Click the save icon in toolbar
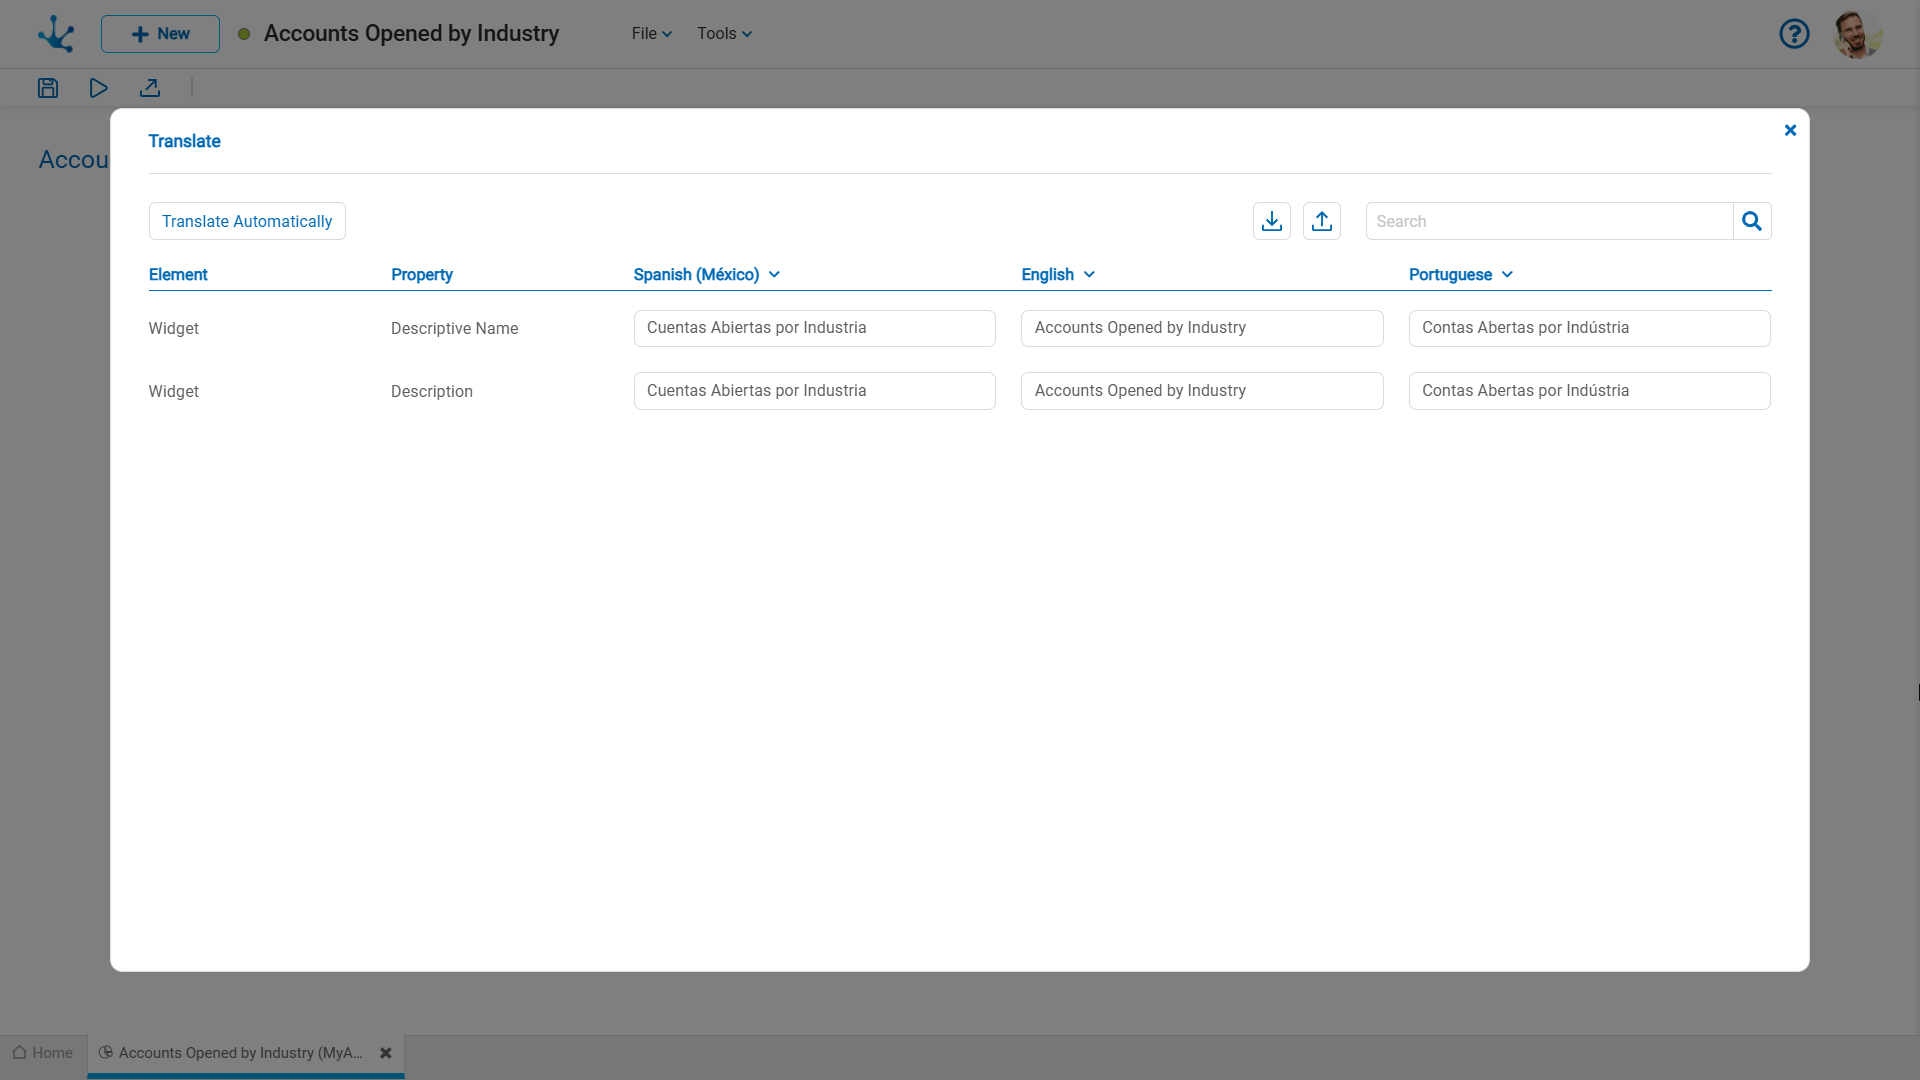The width and height of the screenshot is (1920, 1080). point(48,88)
